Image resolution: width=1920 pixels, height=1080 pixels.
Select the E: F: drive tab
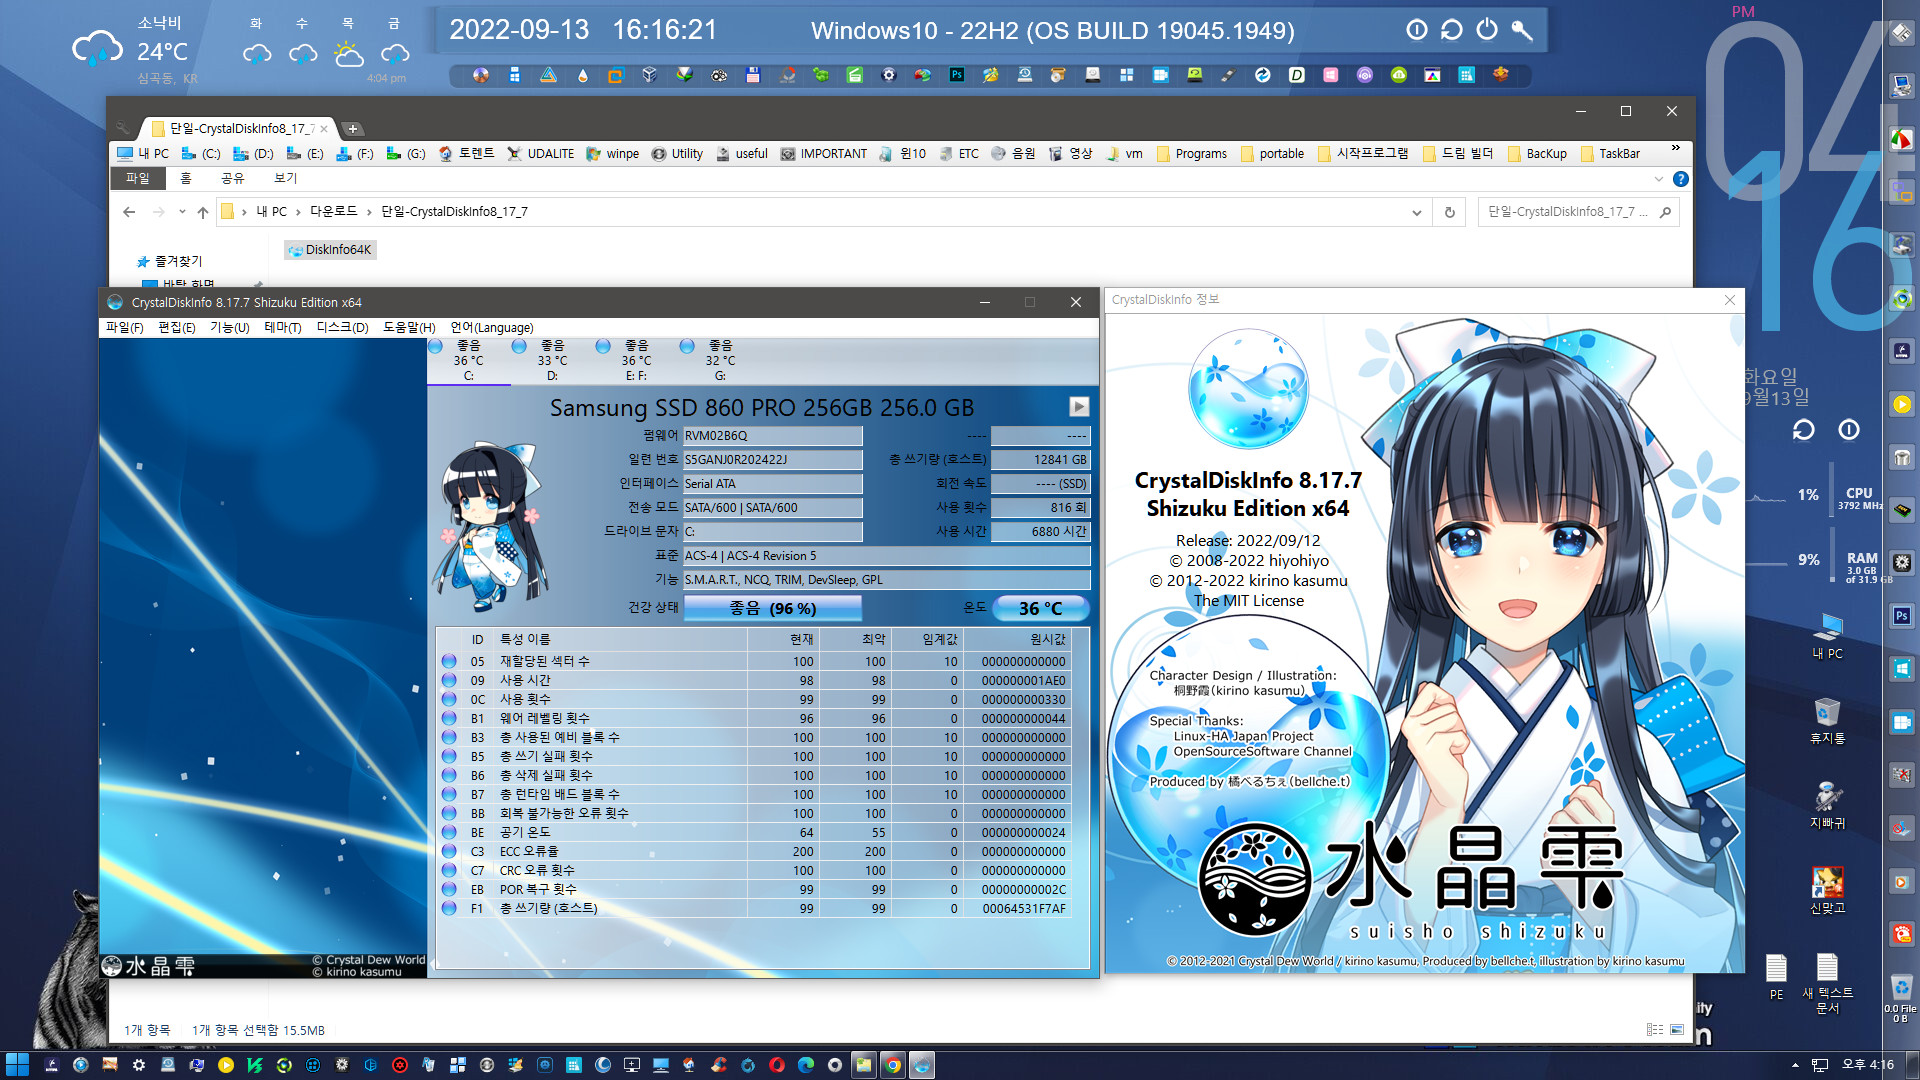(x=636, y=360)
